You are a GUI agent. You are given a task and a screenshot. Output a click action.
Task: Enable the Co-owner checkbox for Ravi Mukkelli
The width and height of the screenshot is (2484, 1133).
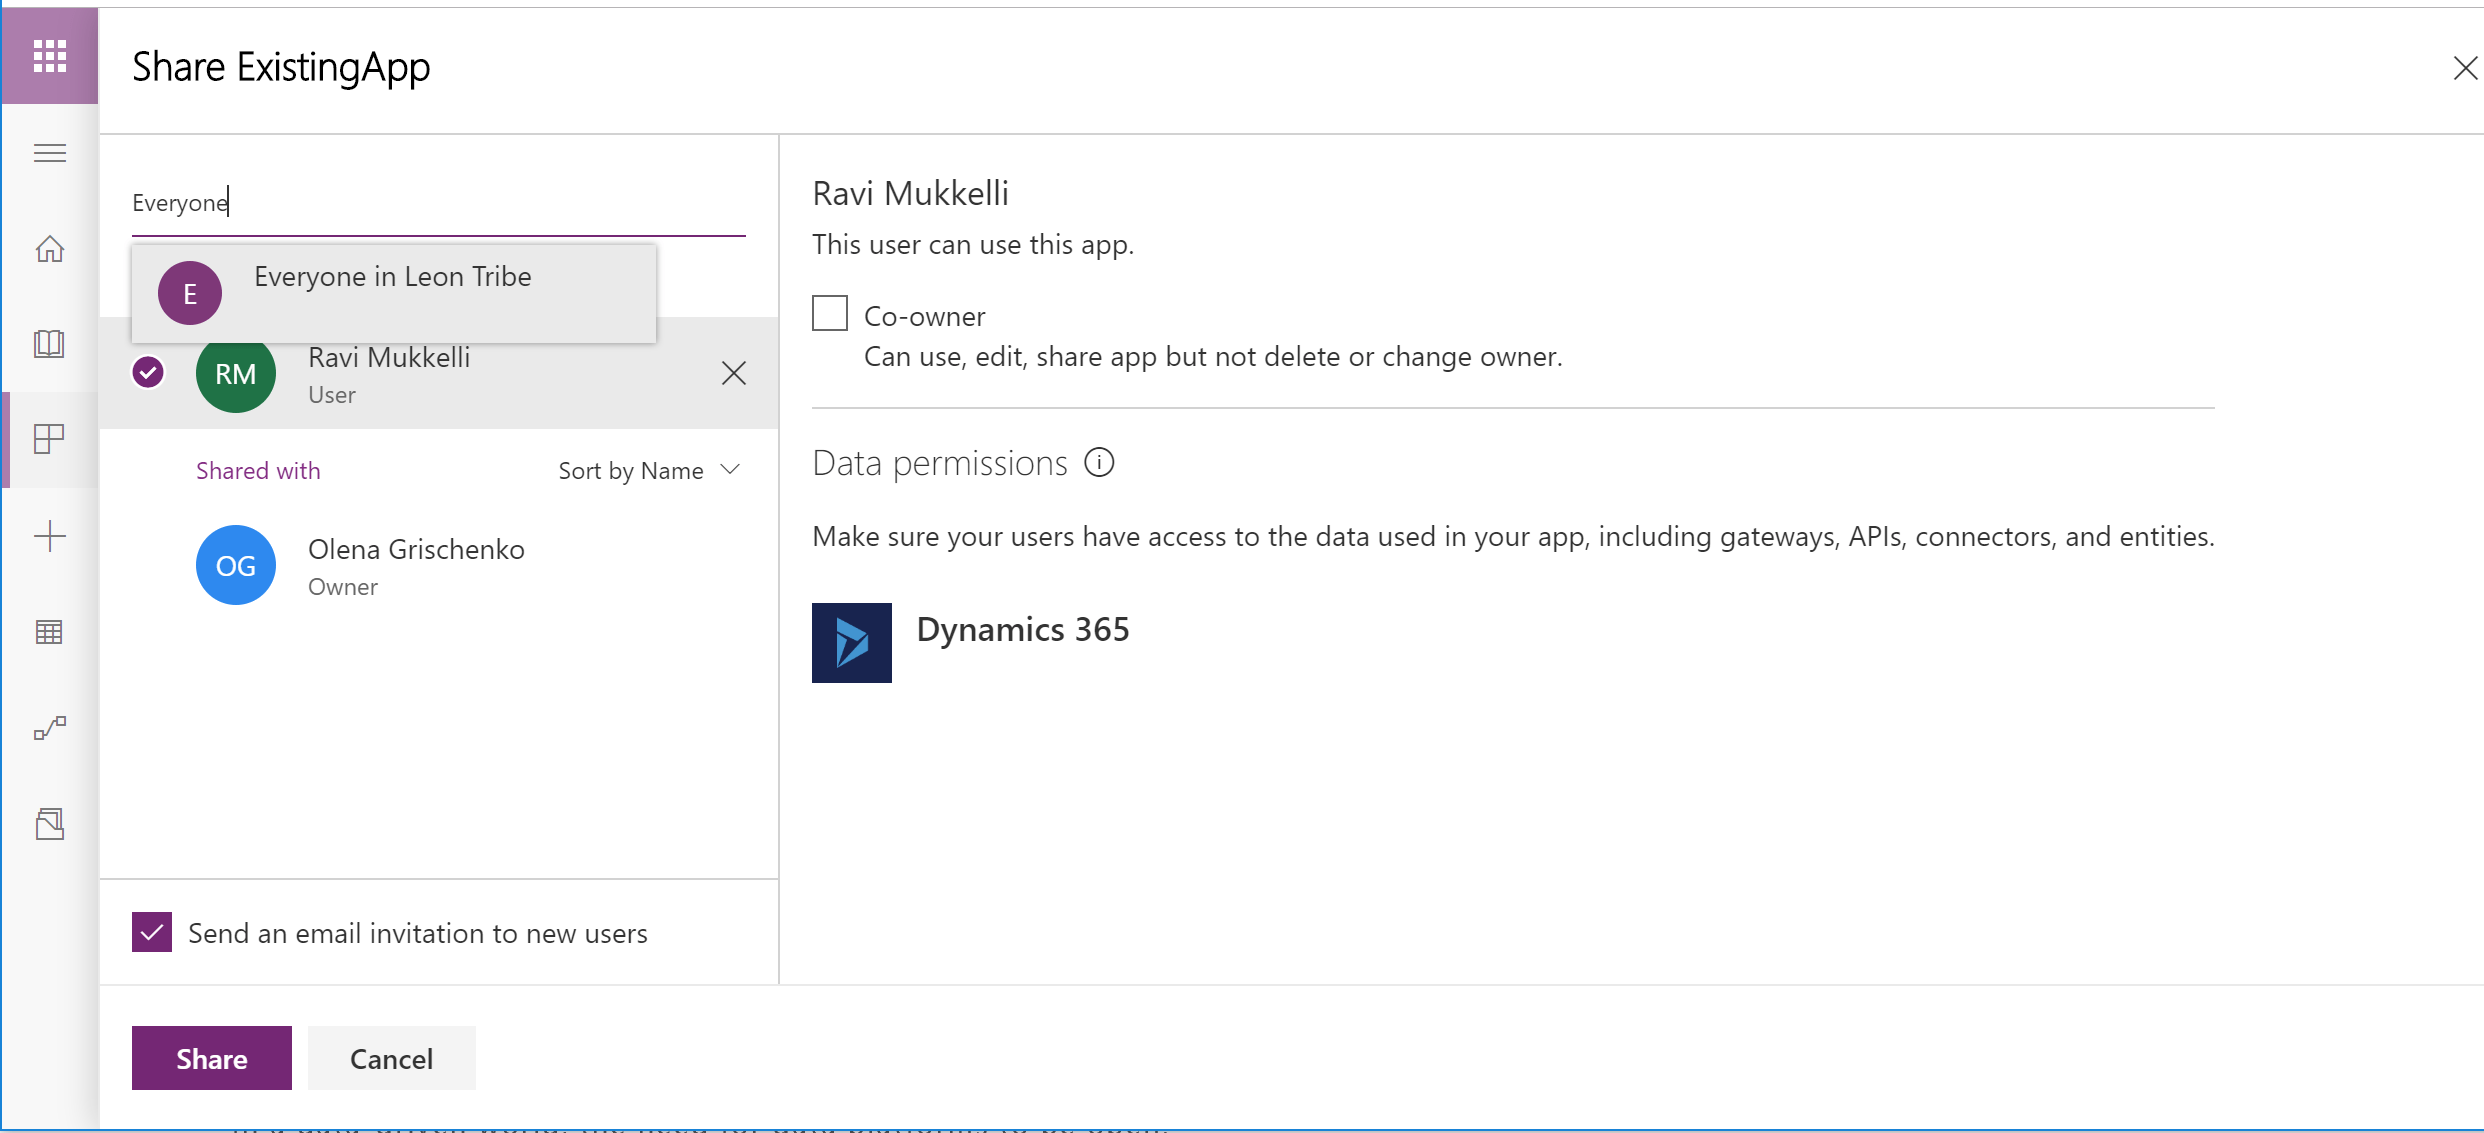tap(829, 313)
